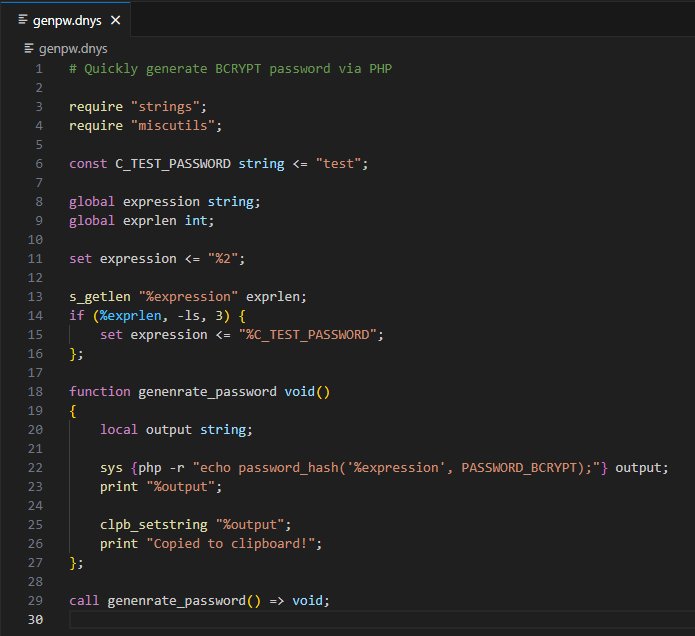Click PASSWORD_BCRYPT text on line 22
The height and width of the screenshot is (636, 695).
519,468
